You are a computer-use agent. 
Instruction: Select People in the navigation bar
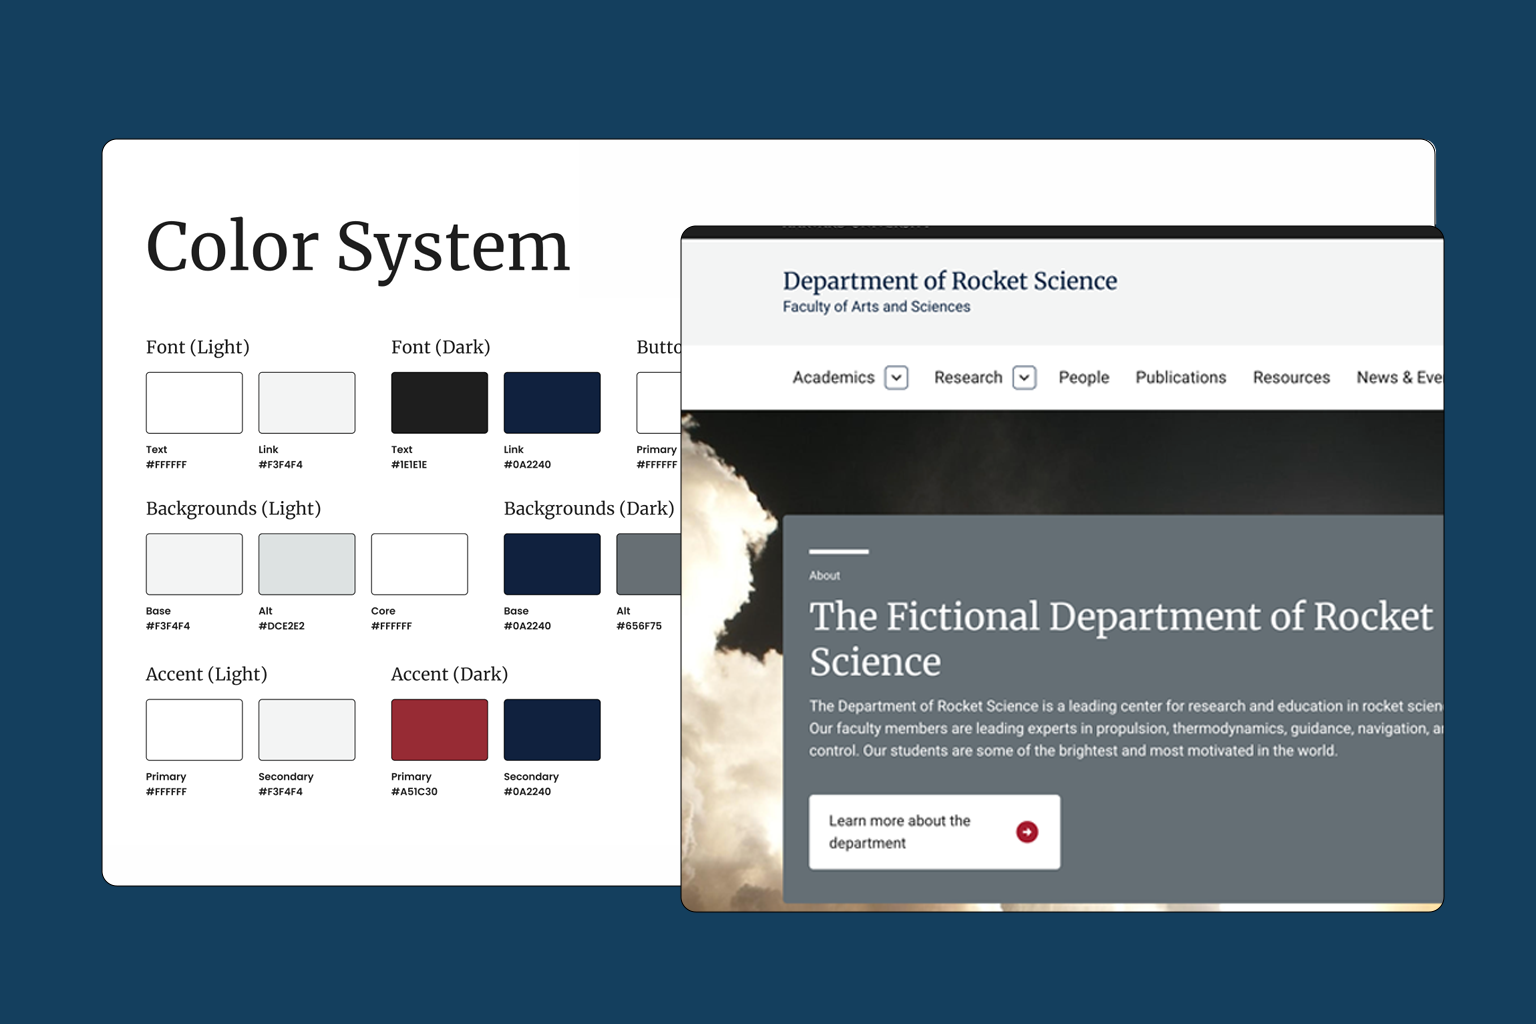pyautogui.click(x=1084, y=377)
